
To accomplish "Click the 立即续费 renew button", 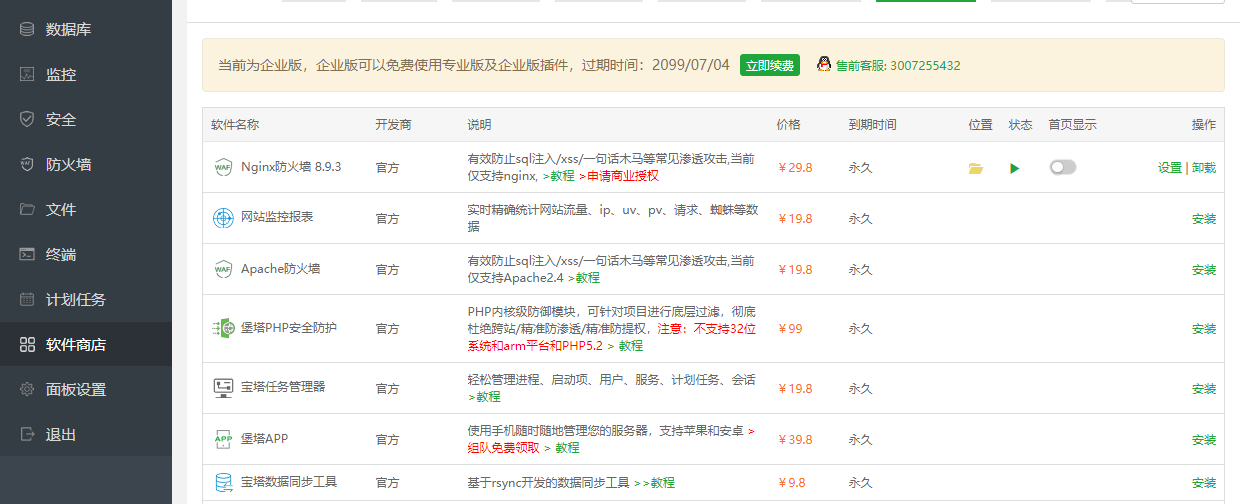I will pyautogui.click(x=769, y=65).
